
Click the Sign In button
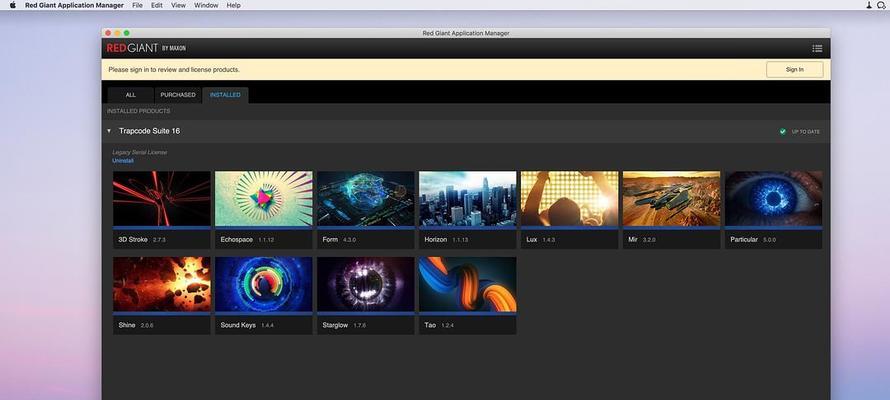tap(795, 69)
